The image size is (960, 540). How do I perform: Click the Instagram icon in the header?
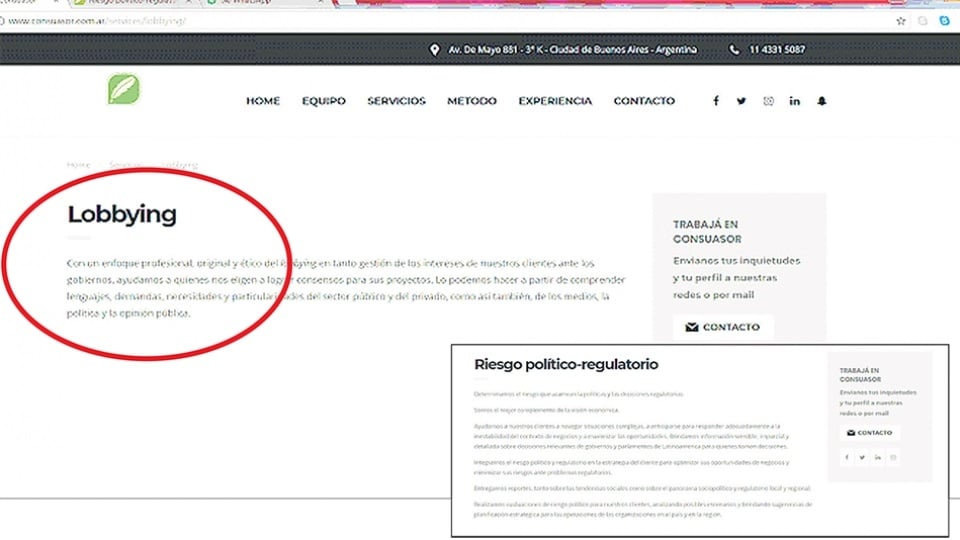tap(768, 101)
